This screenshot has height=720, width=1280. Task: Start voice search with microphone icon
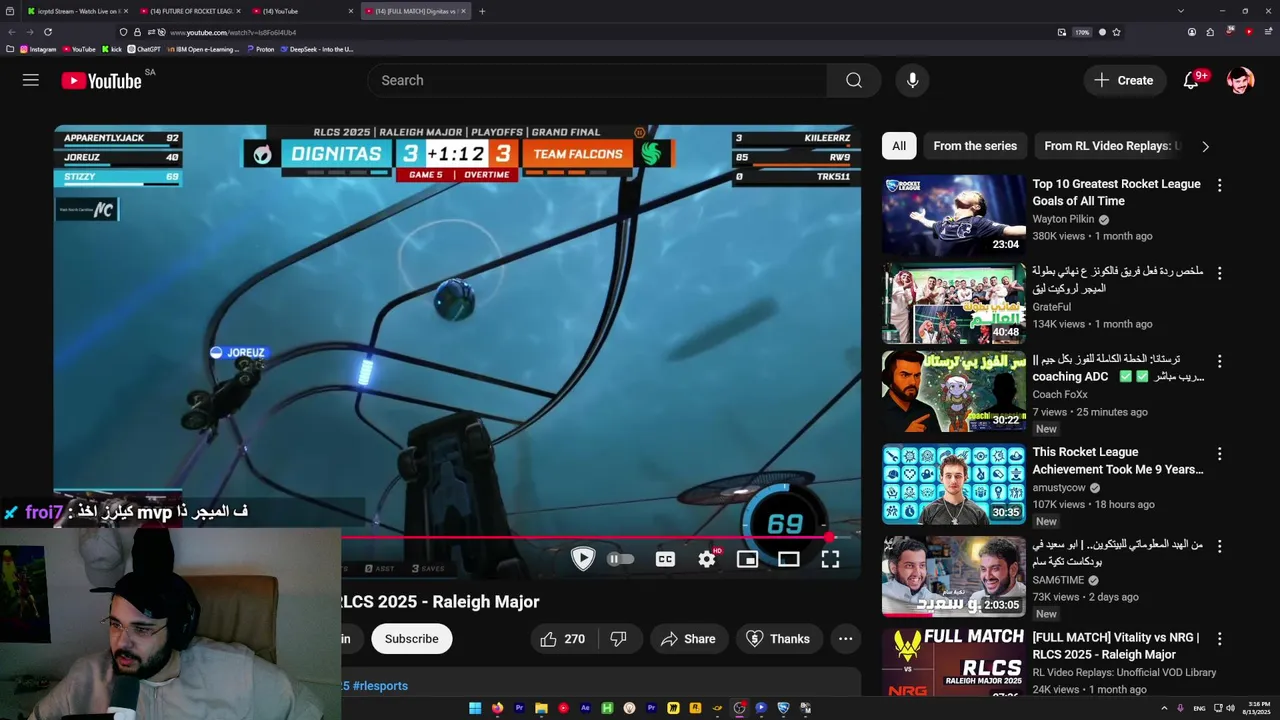[x=912, y=80]
